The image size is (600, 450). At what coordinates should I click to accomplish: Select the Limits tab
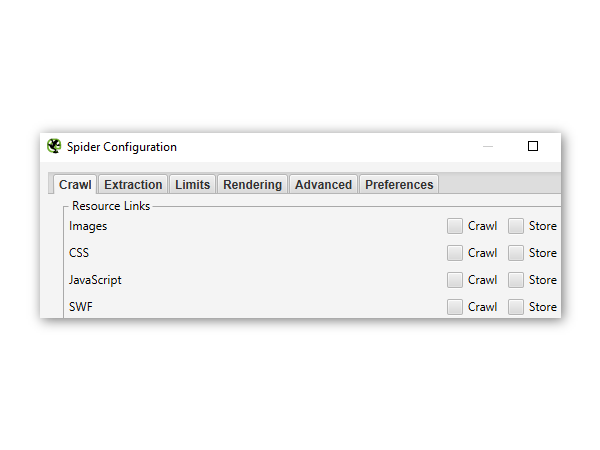click(x=192, y=185)
